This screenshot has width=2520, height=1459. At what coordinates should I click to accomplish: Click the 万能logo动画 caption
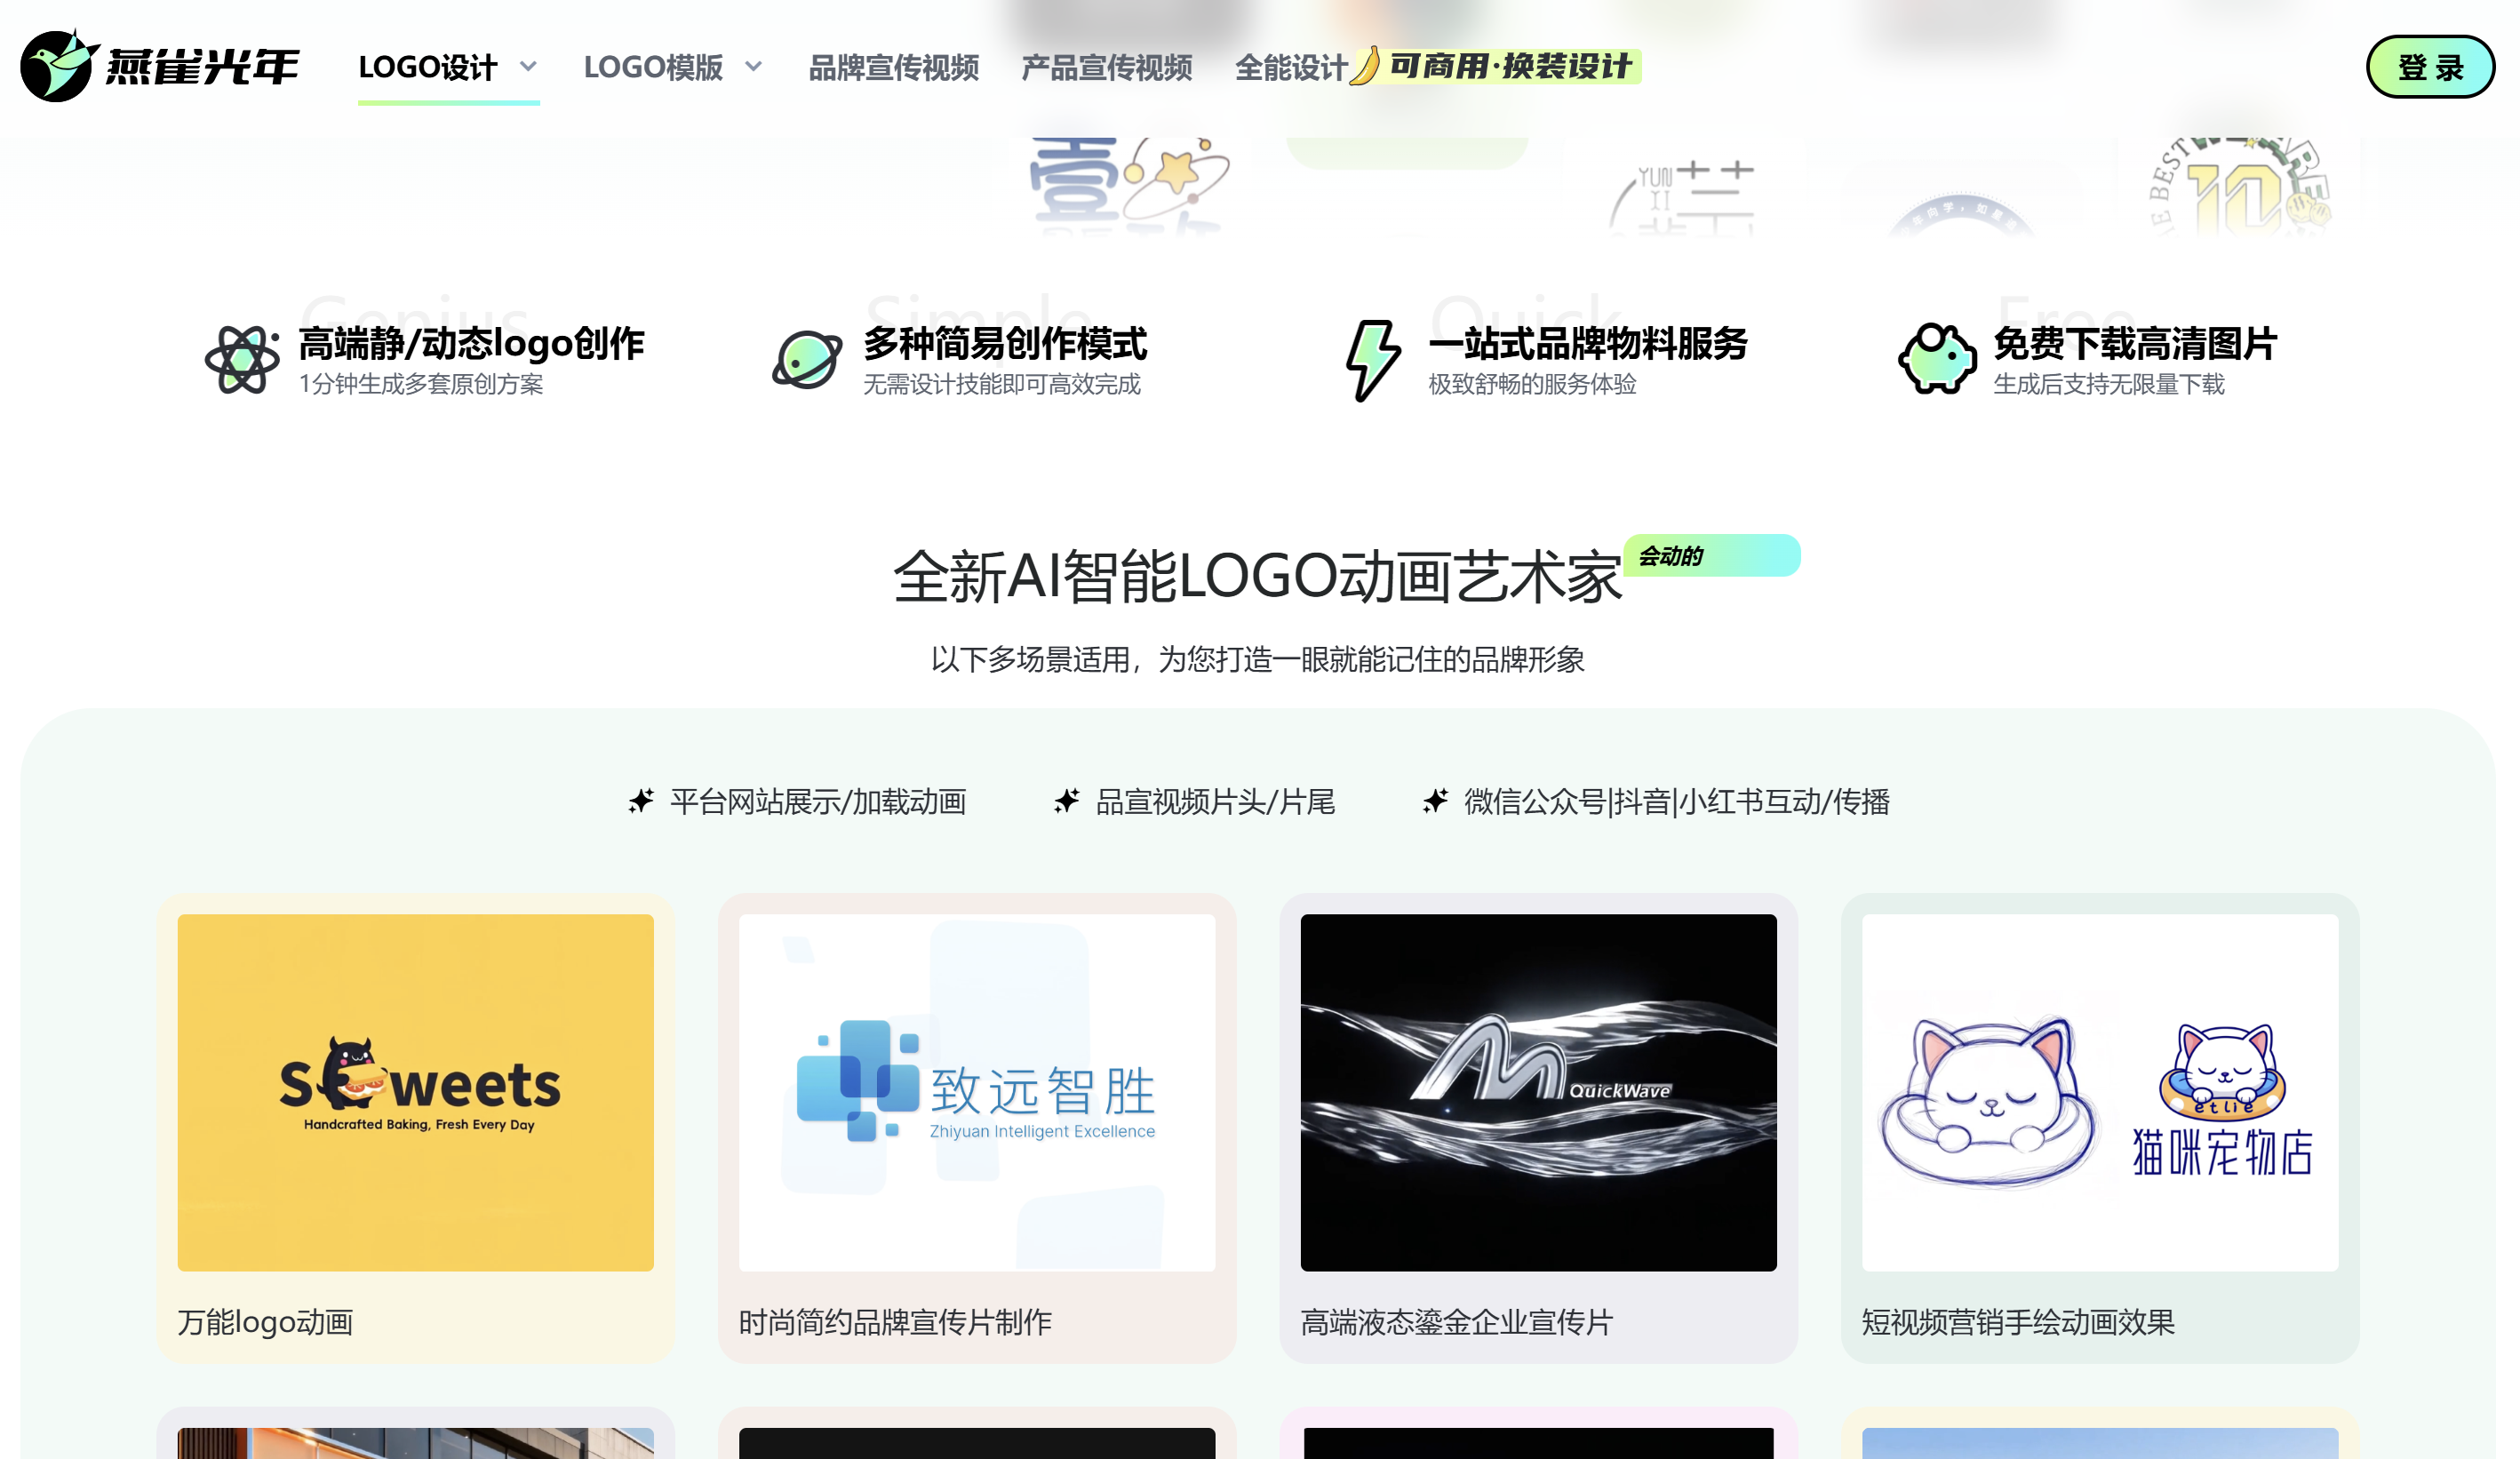click(266, 1323)
